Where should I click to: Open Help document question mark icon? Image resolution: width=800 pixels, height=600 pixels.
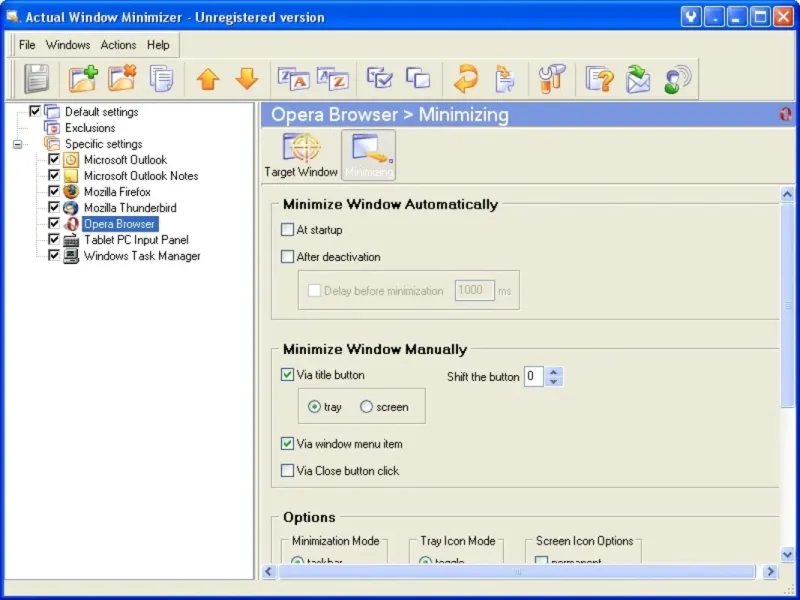tap(599, 79)
